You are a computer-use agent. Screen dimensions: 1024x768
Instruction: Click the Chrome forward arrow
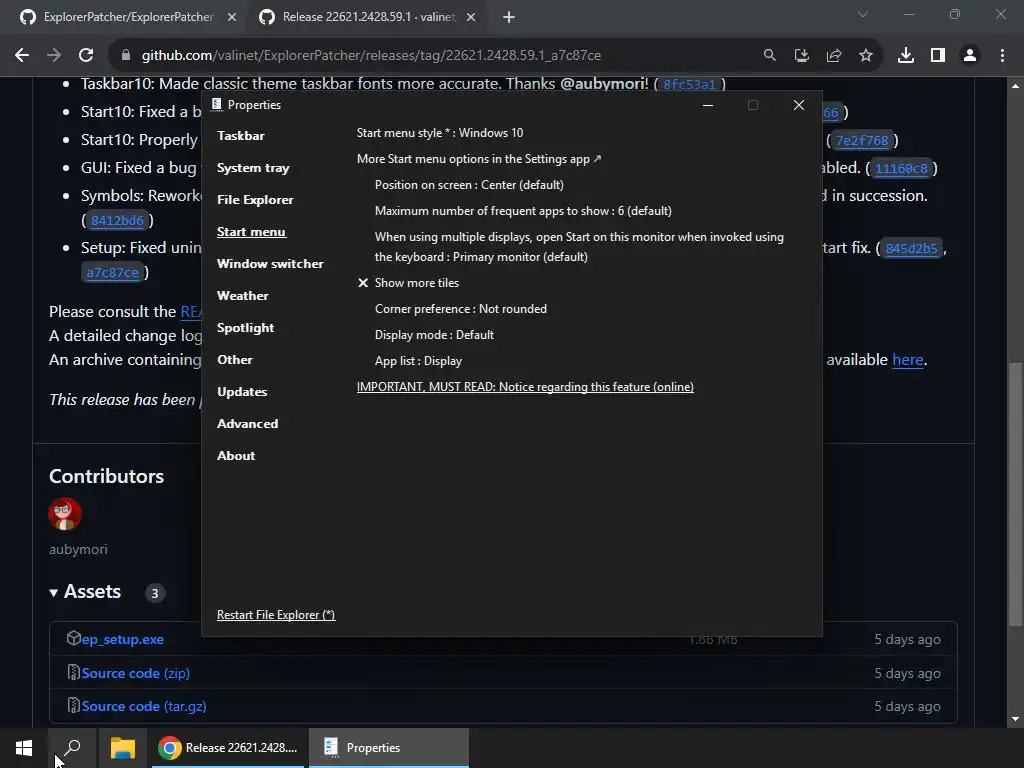coord(54,56)
